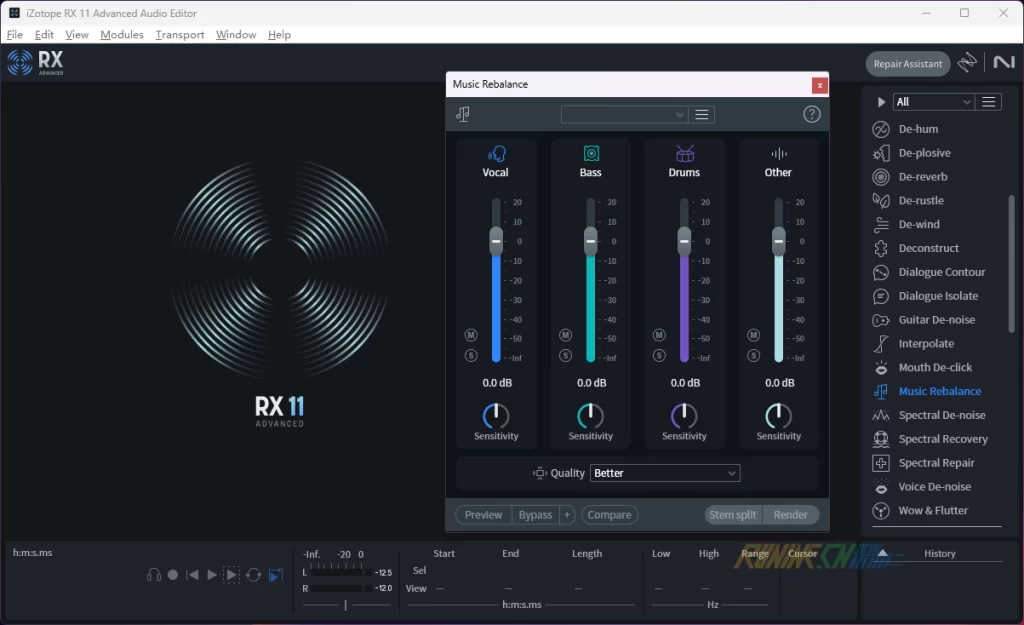
Task: Expand the All module filter dropdown
Action: click(x=934, y=102)
